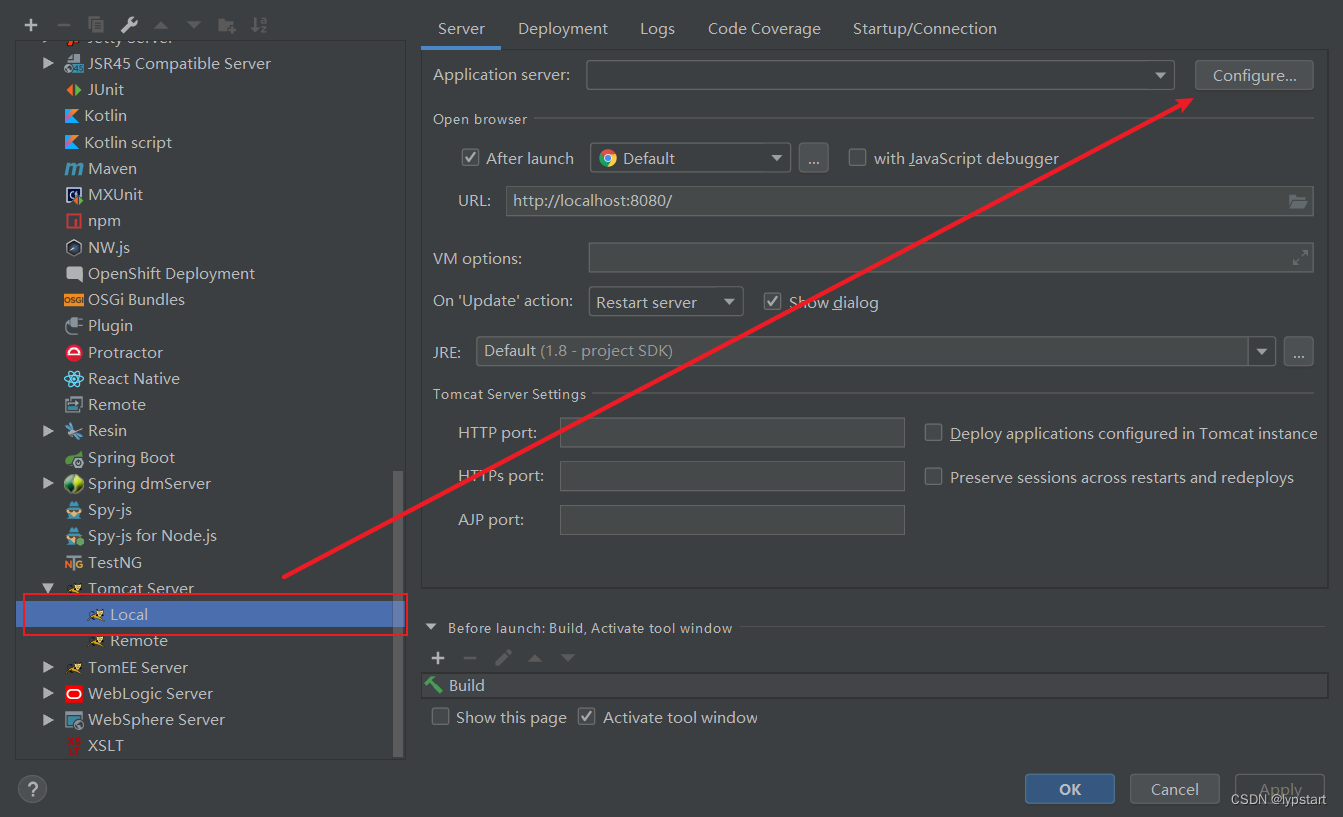Image resolution: width=1343 pixels, height=817 pixels.
Task: Collapse the Before launch section
Action: coord(432,628)
